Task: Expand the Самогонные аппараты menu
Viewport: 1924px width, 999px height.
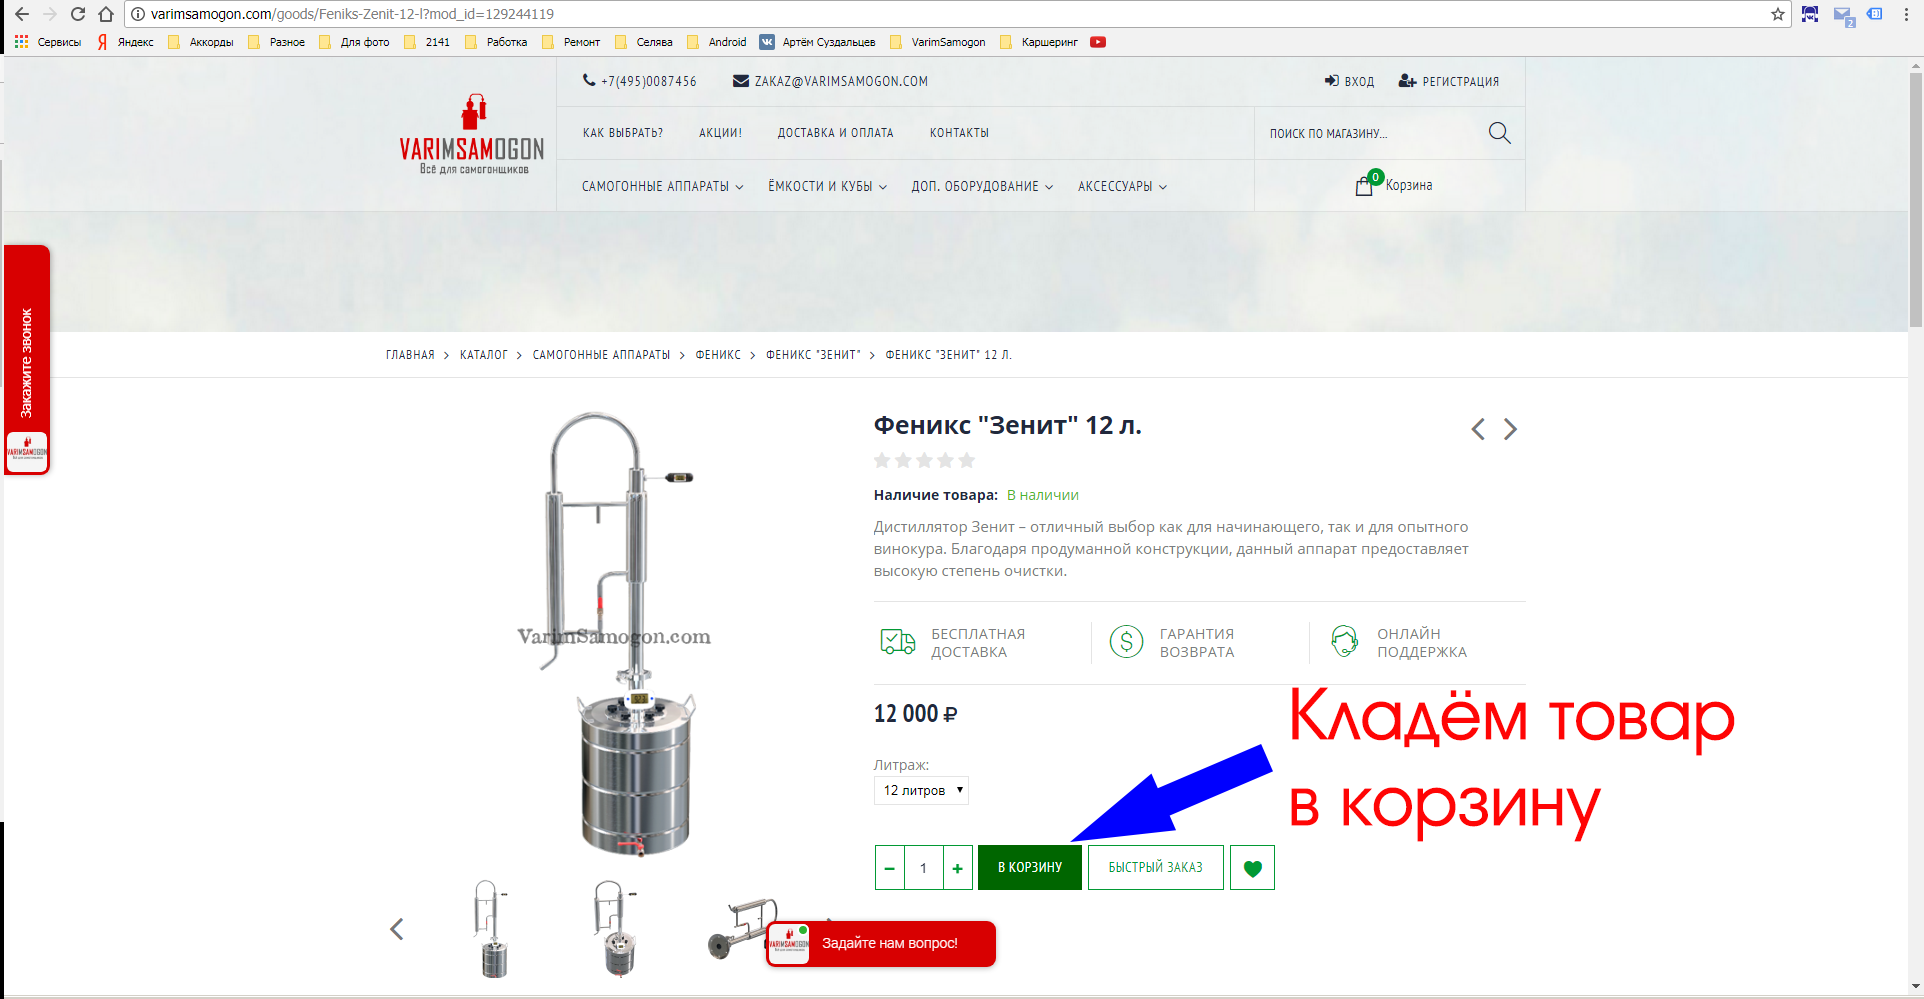Action: (662, 187)
